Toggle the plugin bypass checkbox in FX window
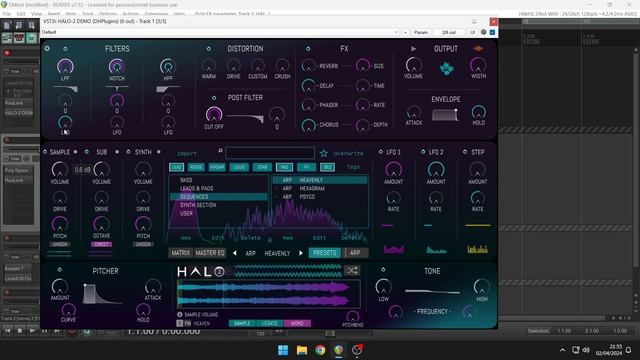Image resolution: width=640 pixels, height=360 pixels. pyautogui.click(x=492, y=32)
